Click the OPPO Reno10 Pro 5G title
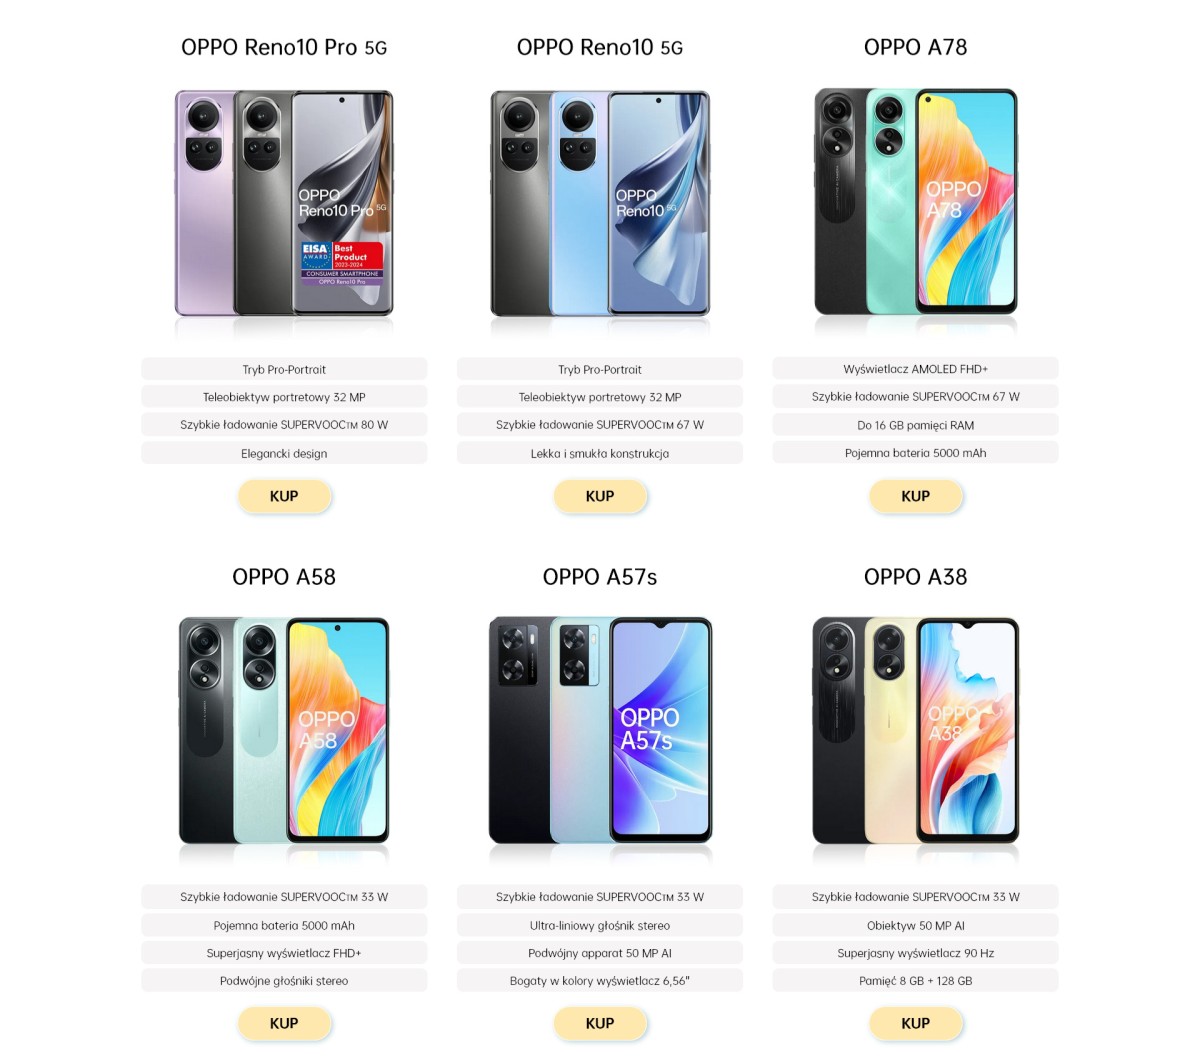 click(284, 47)
